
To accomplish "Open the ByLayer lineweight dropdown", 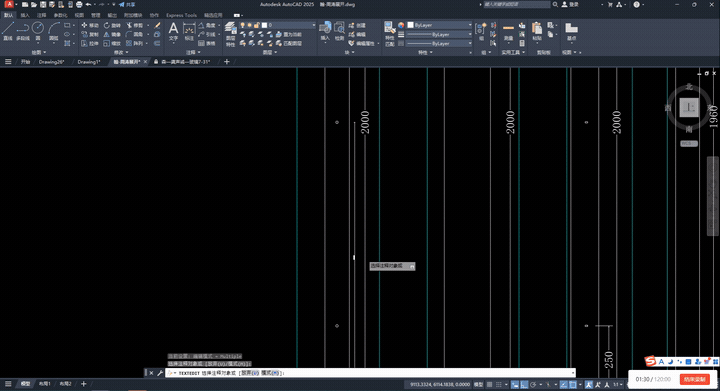I will [440, 34].
